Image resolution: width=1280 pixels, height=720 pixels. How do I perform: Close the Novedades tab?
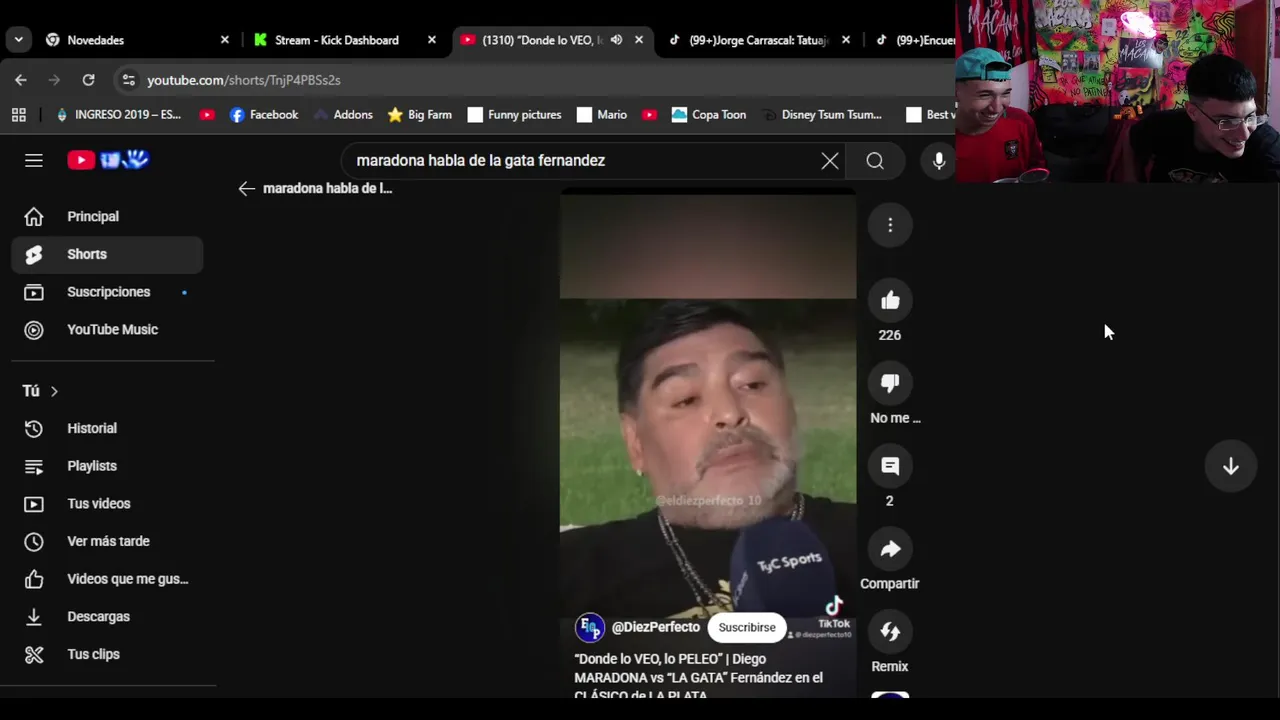(x=225, y=40)
